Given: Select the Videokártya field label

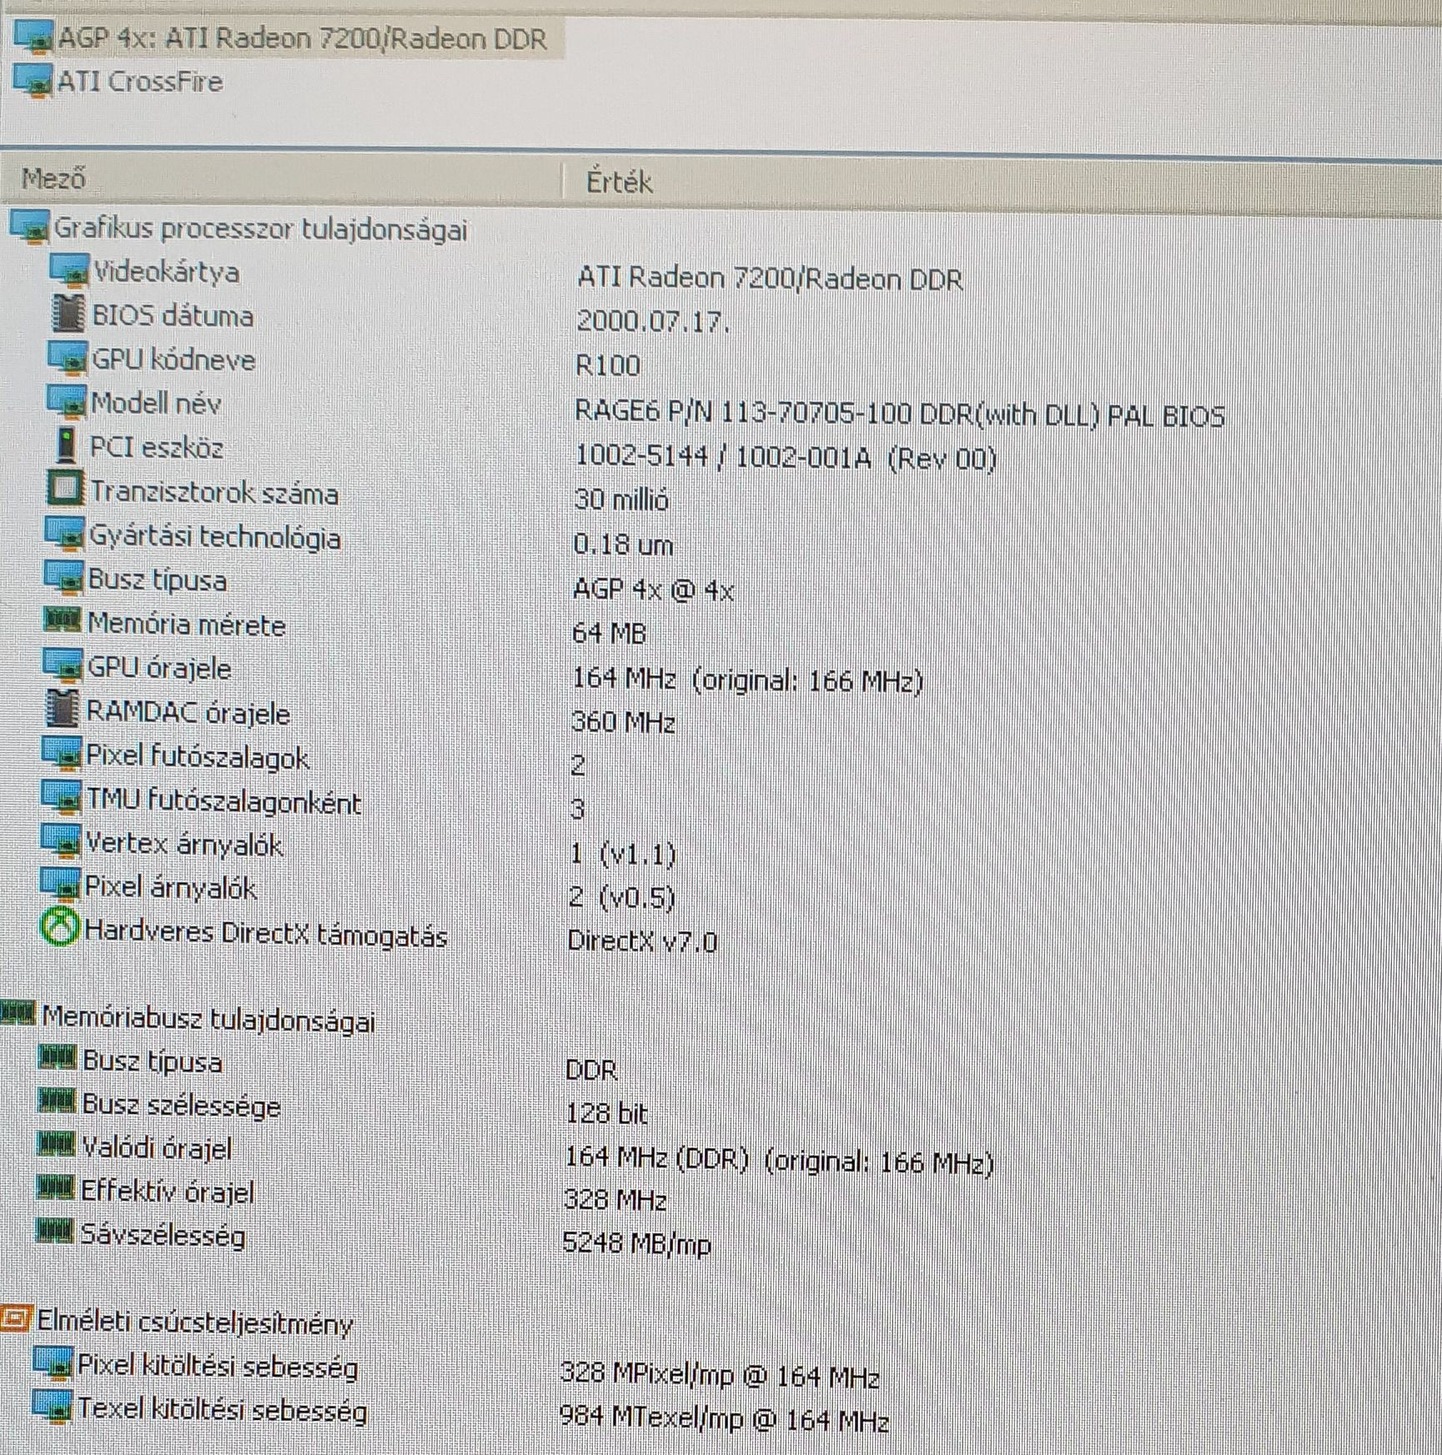Looking at the screenshot, I should pos(166,272).
